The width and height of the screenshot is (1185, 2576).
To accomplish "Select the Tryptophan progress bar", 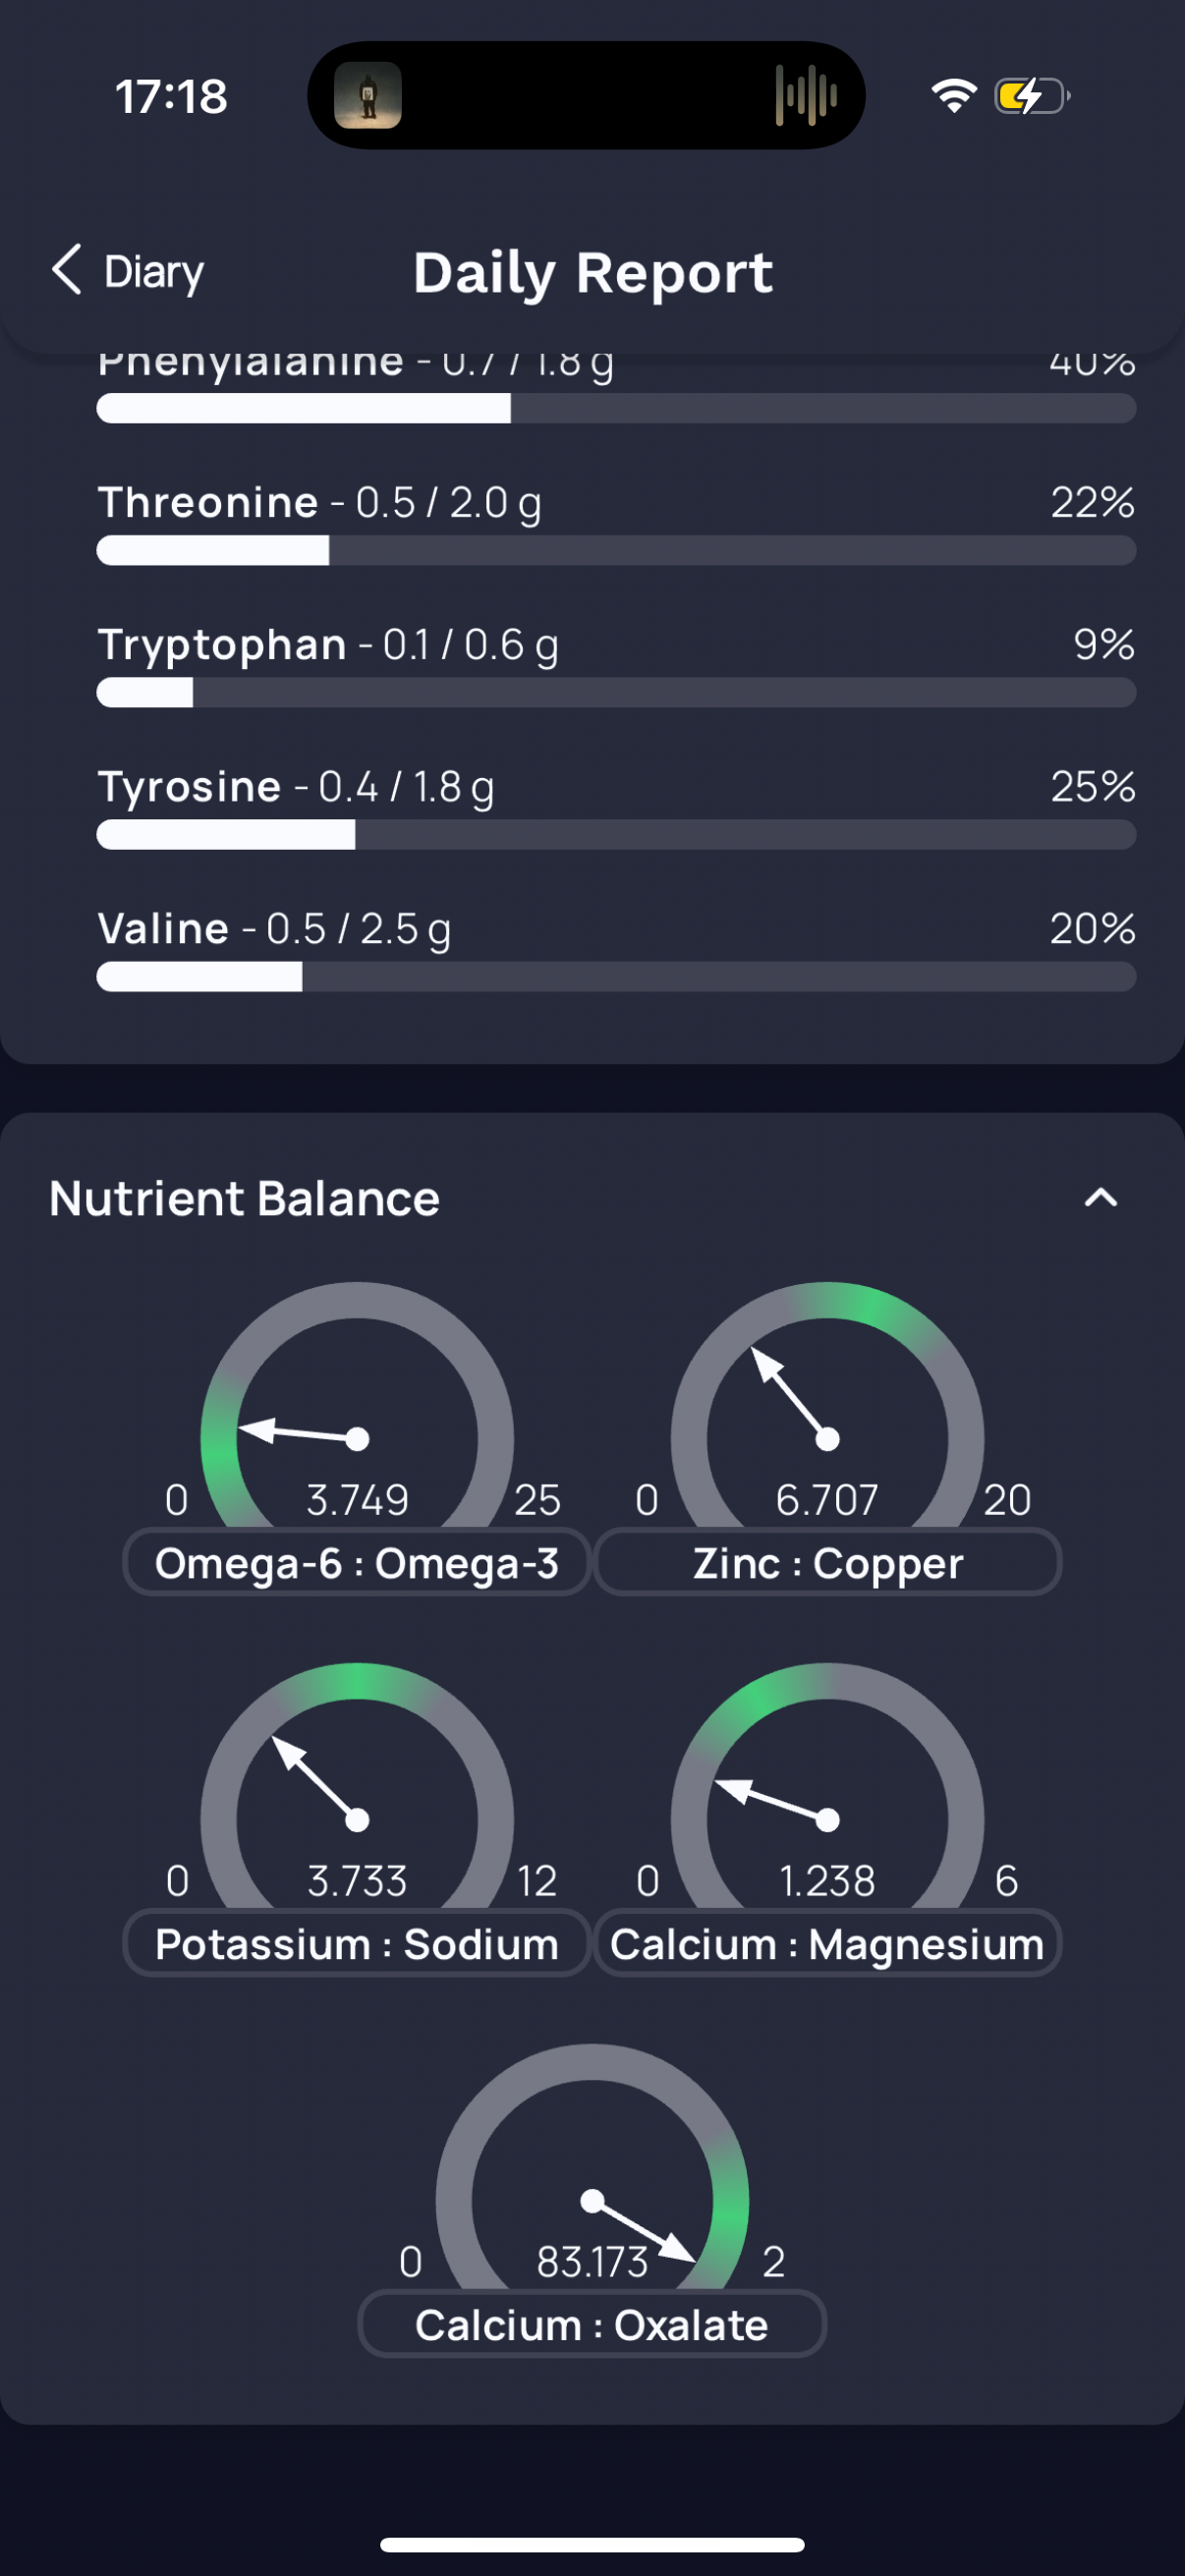I will pyautogui.click(x=616, y=692).
